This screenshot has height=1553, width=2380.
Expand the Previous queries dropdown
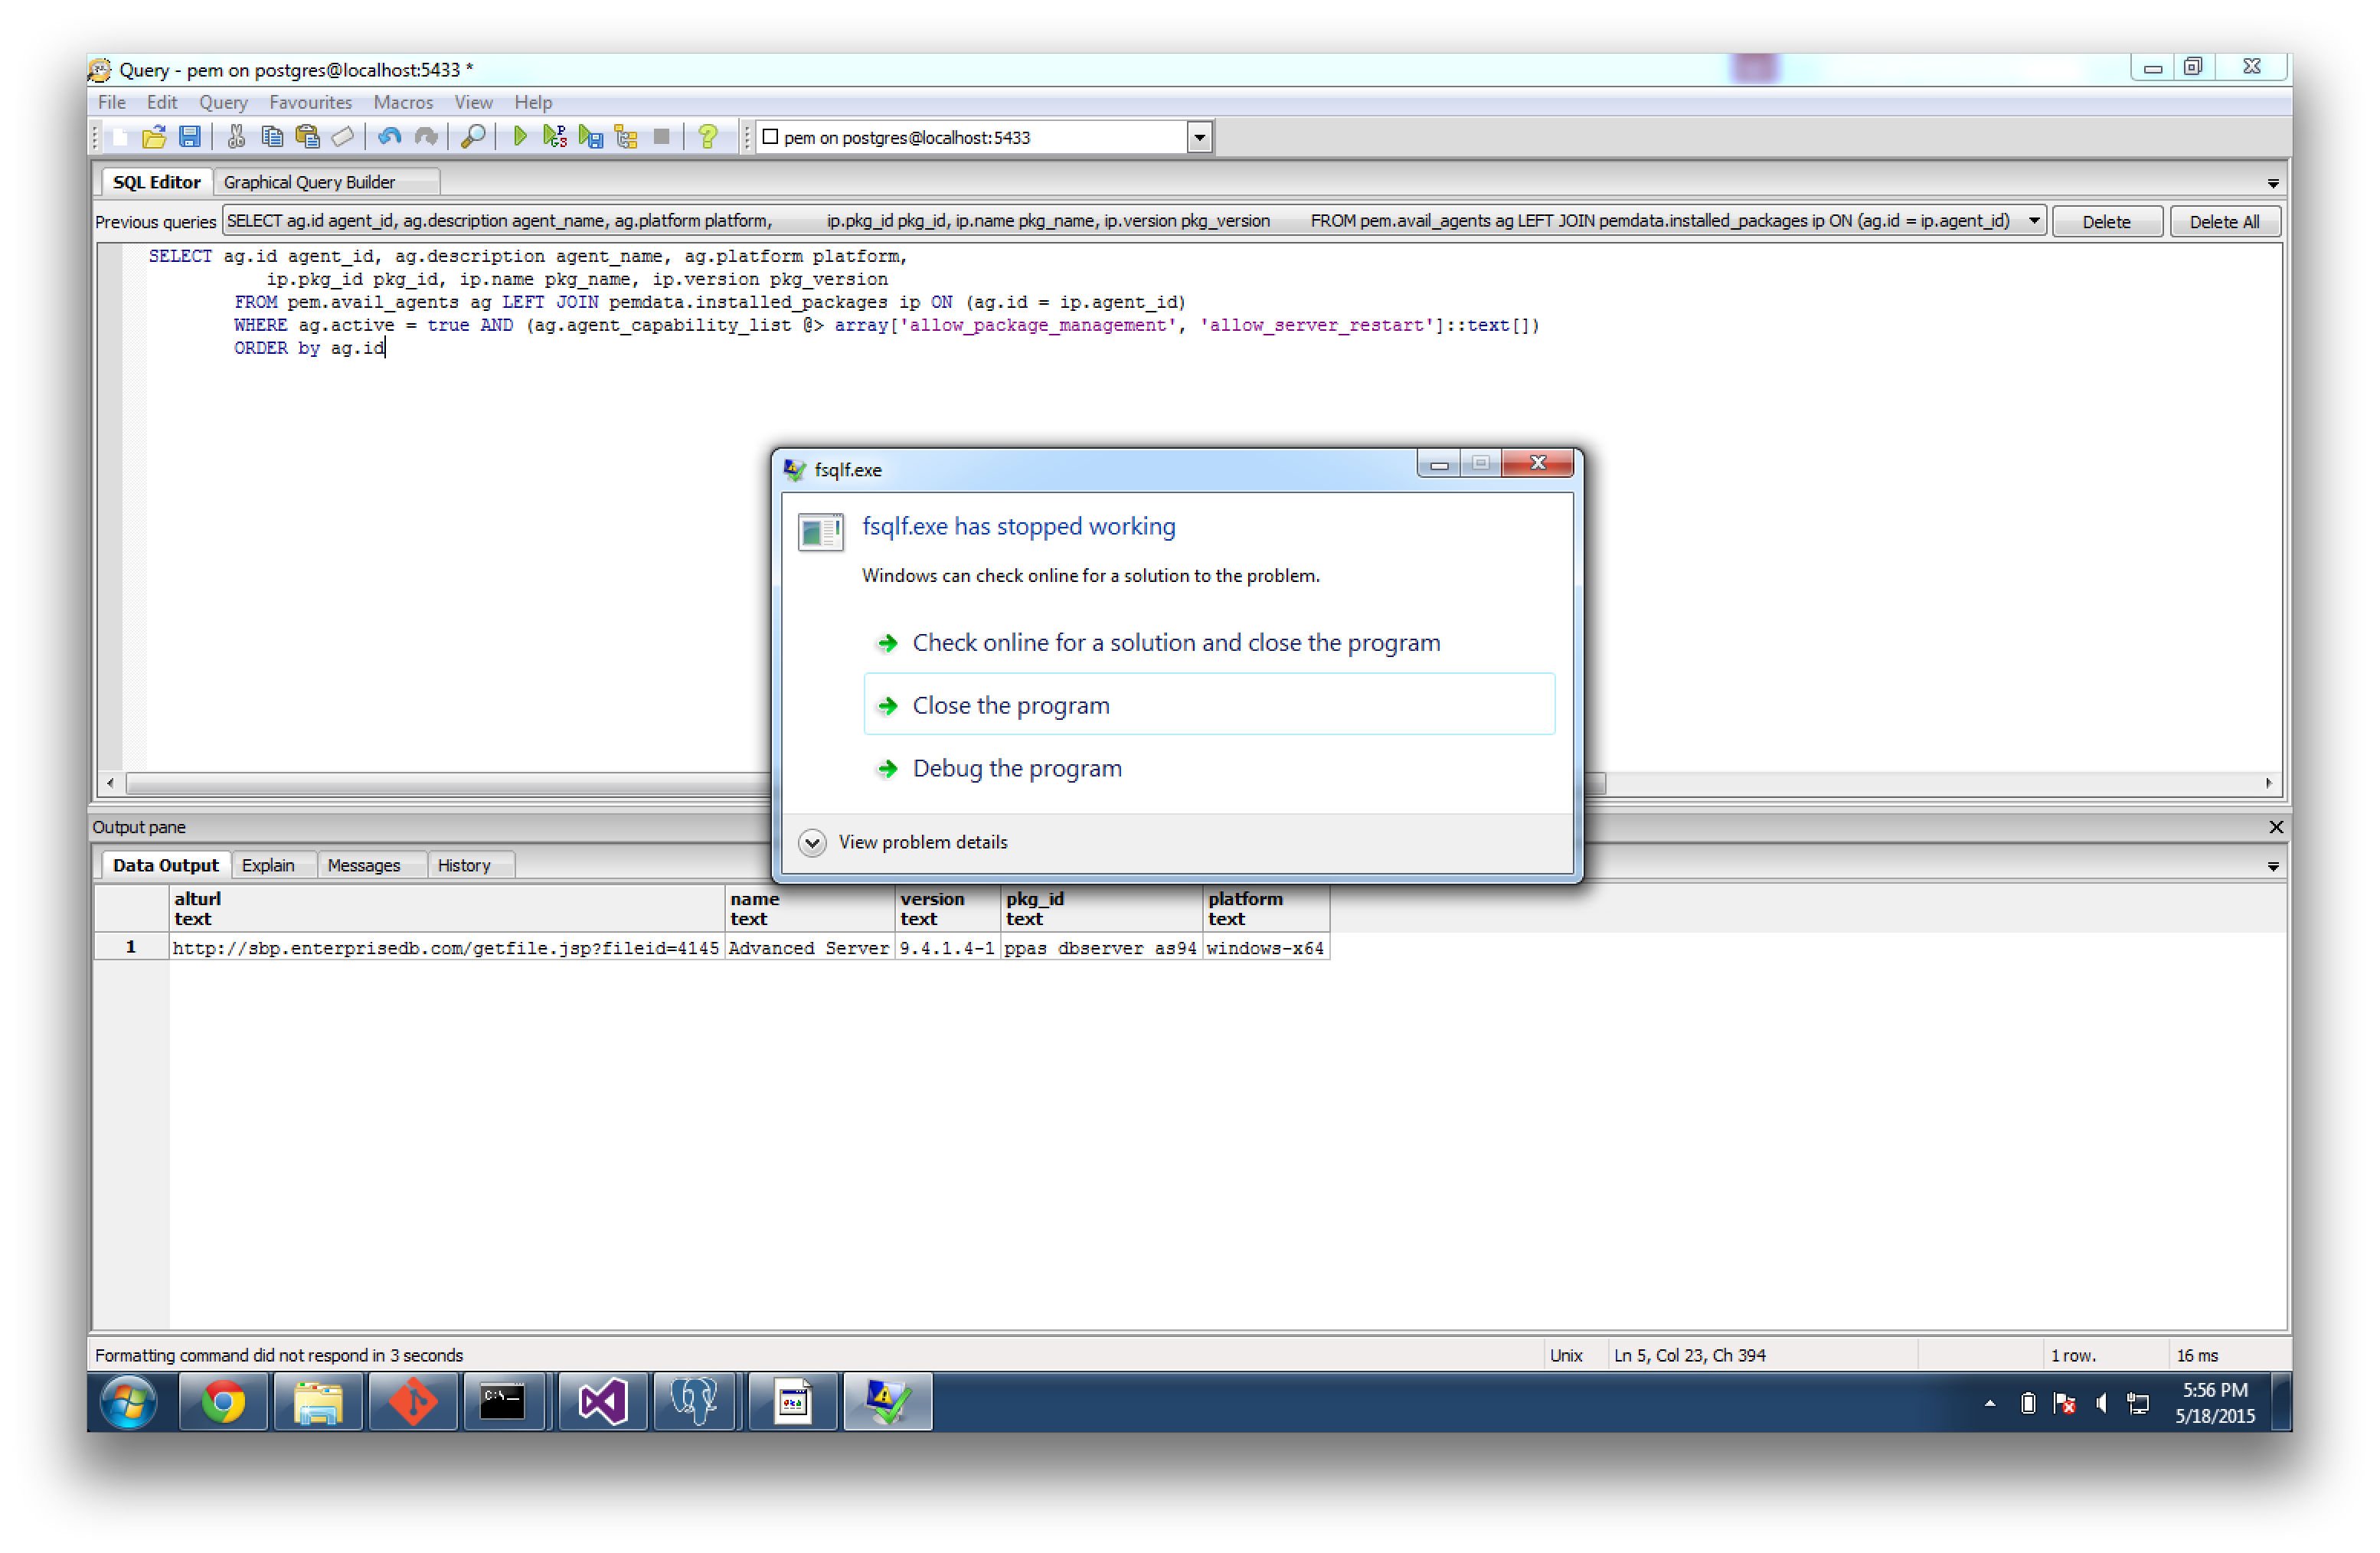tap(2033, 221)
